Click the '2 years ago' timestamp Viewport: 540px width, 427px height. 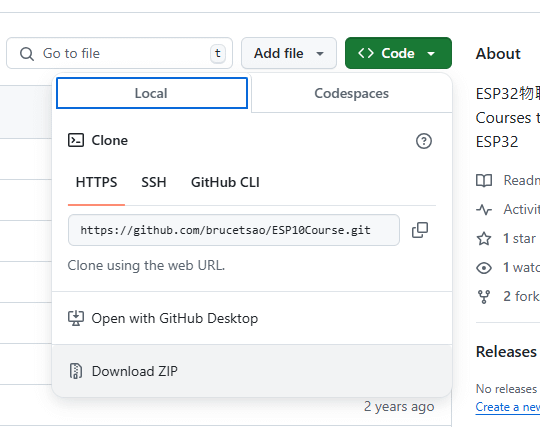399,407
